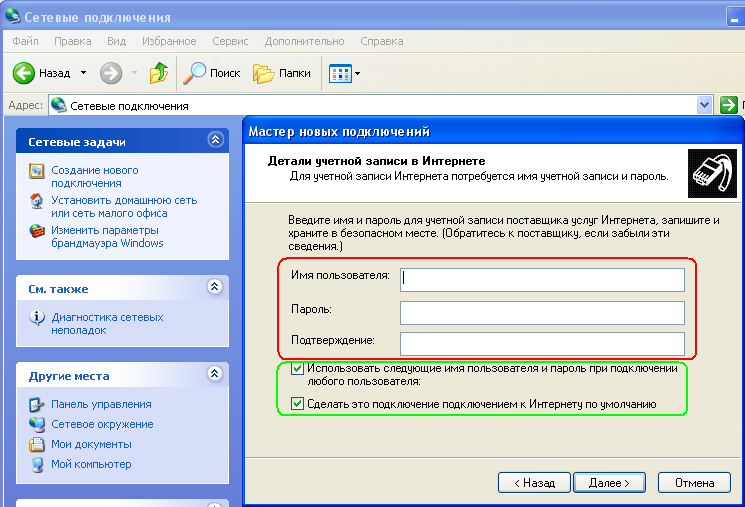
Task: Open the Файл menu
Action: click(x=25, y=41)
